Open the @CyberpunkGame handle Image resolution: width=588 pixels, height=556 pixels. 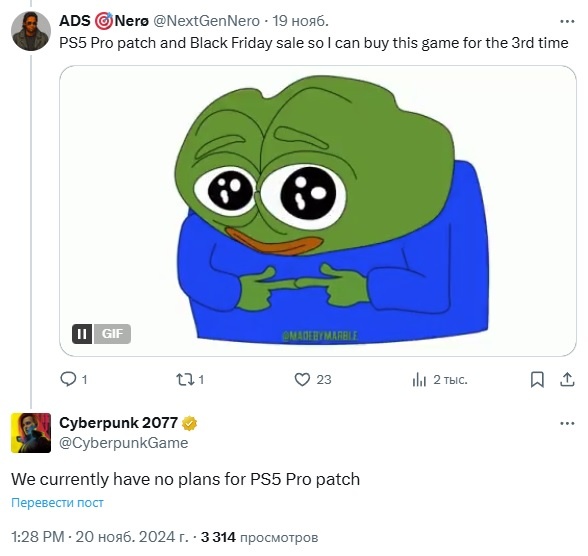124,443
